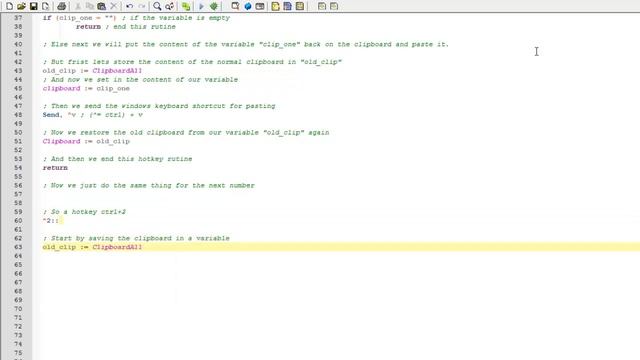Start debugging with the green bug icon
This screenshot has width=640, height=360.
click(x=213, y=6)
